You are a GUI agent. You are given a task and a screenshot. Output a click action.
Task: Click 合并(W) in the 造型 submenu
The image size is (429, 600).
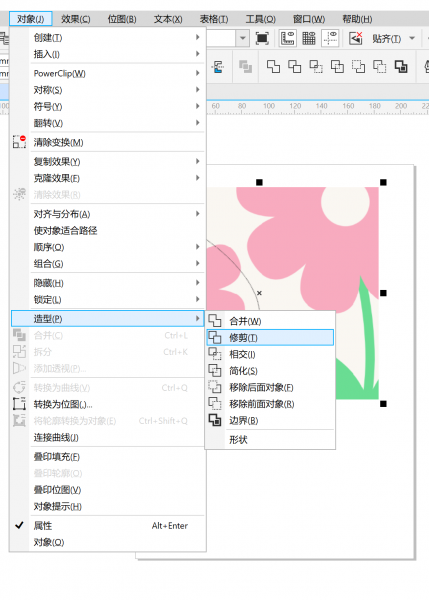click(x=270, y=321)
